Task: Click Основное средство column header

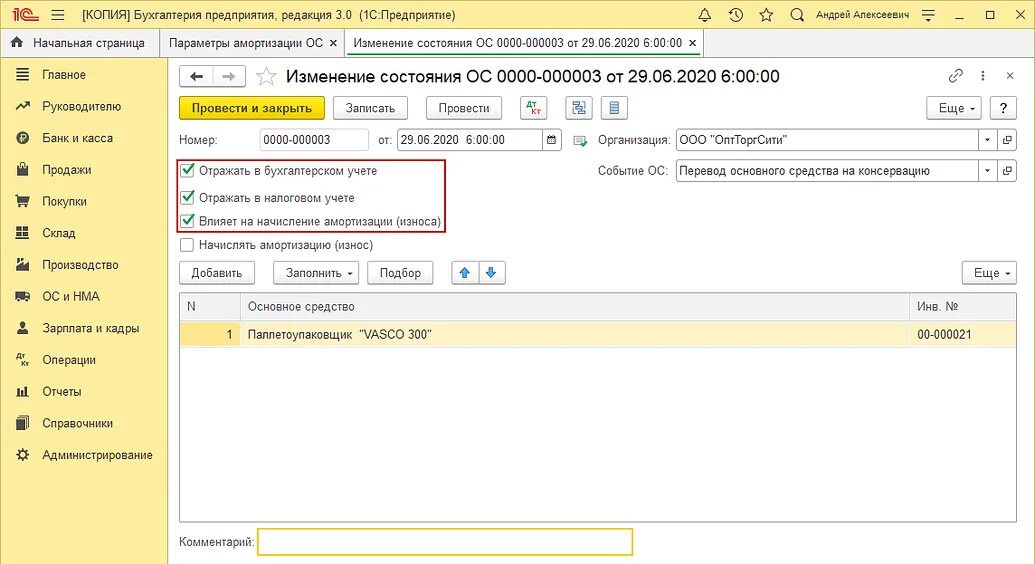Action: pos(574,306)
